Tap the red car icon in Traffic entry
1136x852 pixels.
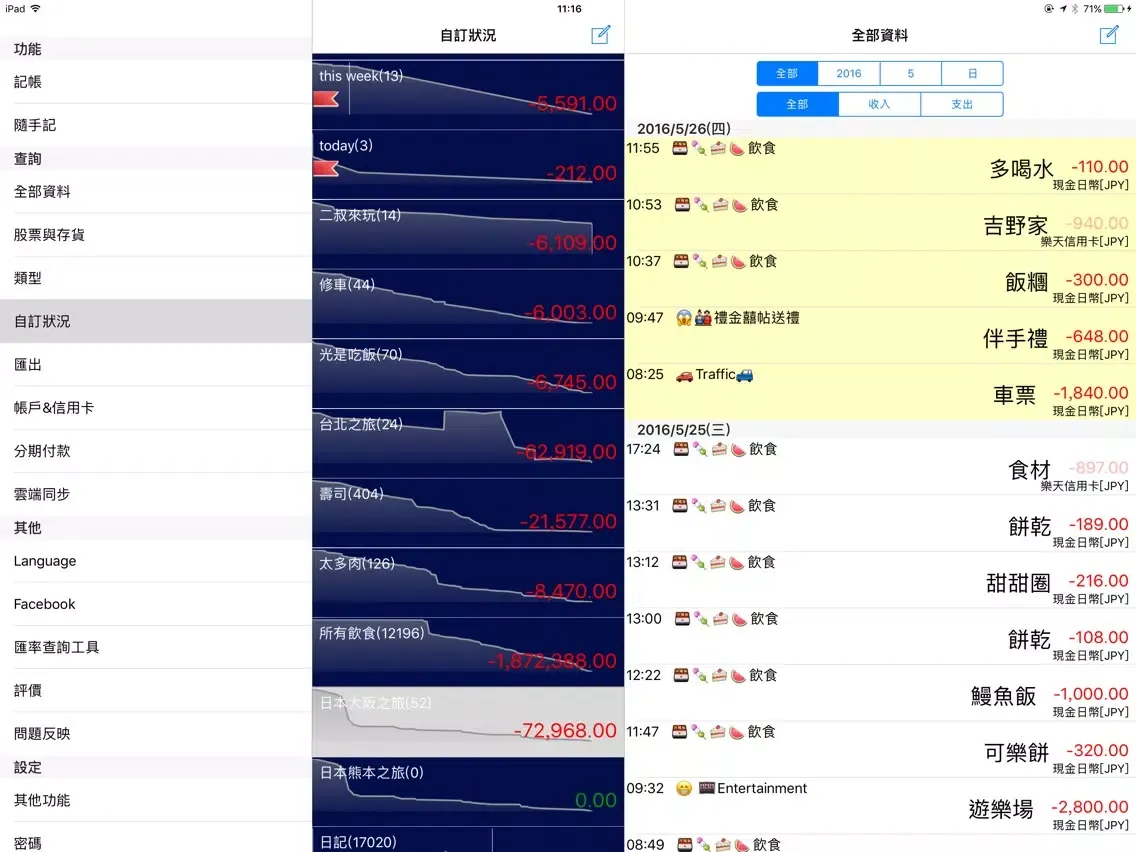coord(684,375)
